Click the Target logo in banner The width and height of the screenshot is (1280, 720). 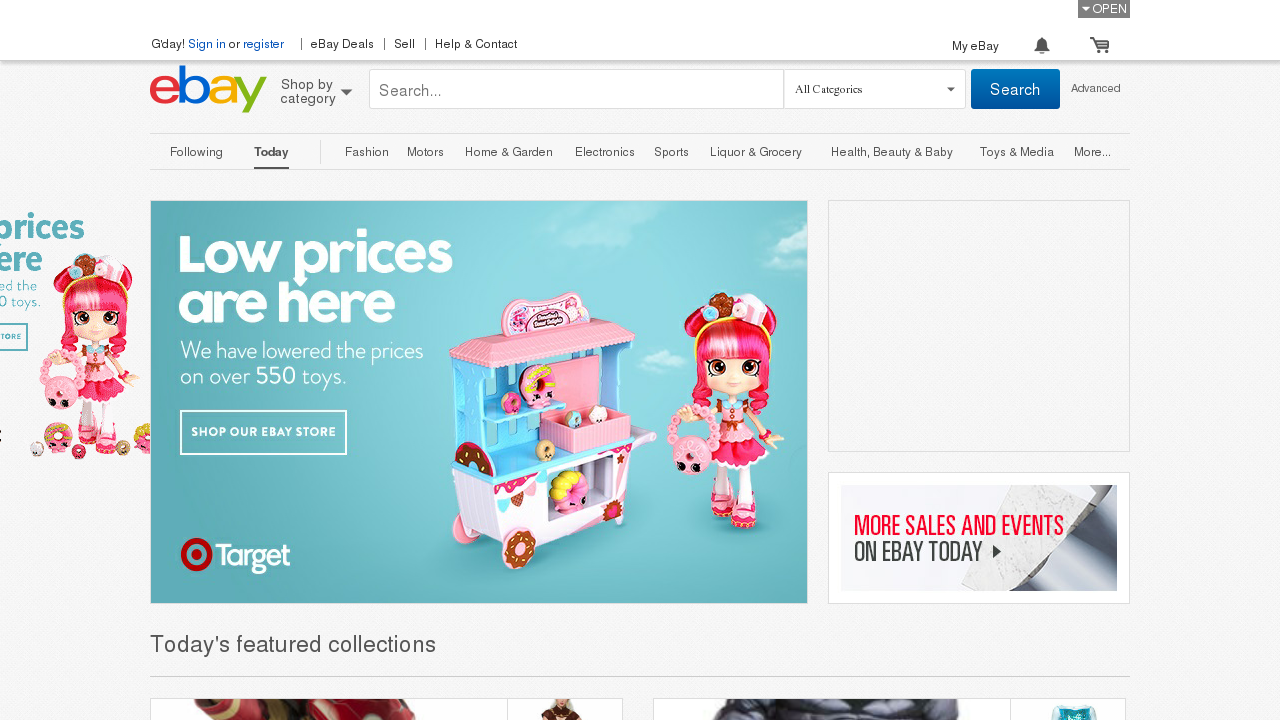(235, 555)
